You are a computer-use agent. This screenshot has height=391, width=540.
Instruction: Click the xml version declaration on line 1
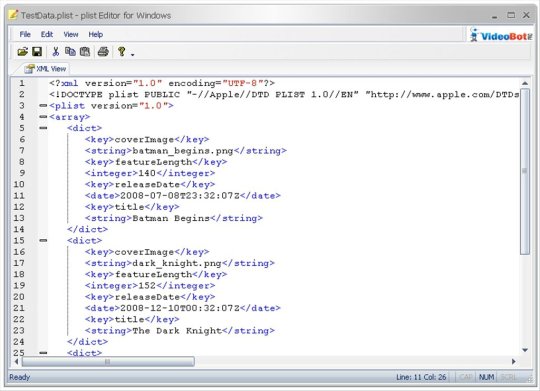(x=162, y=83)
